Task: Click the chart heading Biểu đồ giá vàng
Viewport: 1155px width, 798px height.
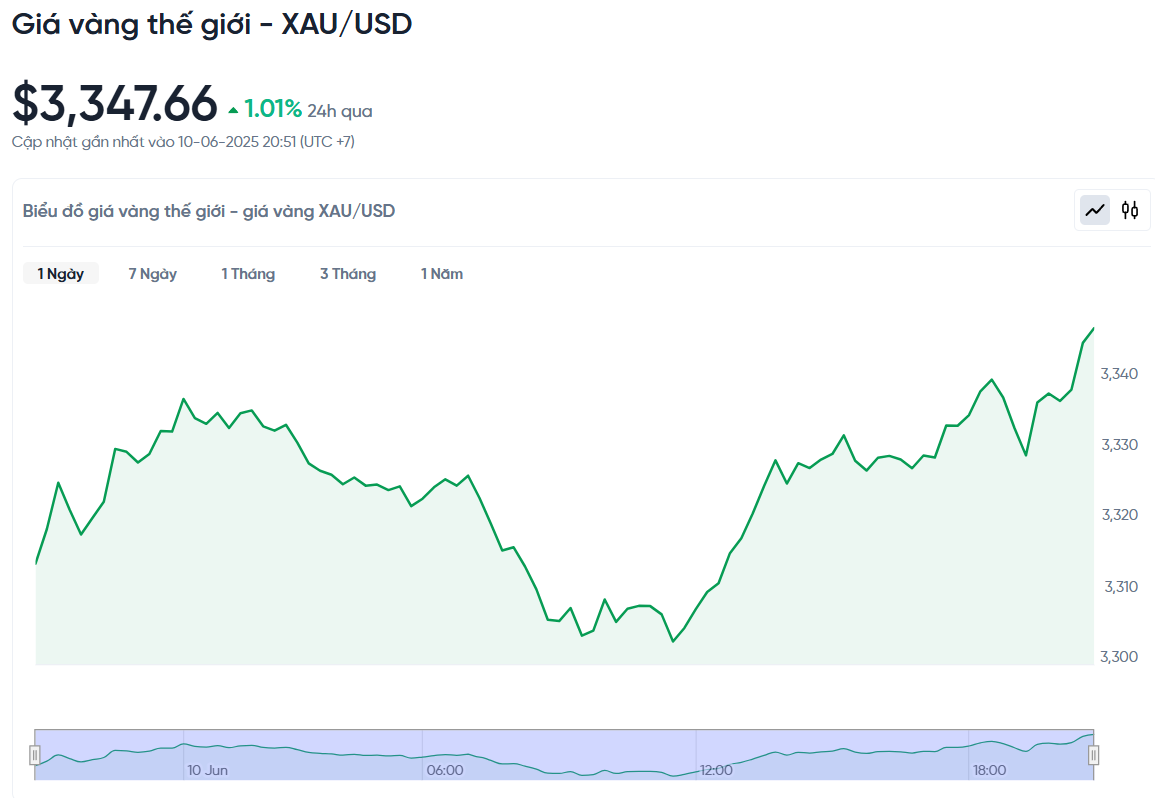Action: tap(208, 211)
